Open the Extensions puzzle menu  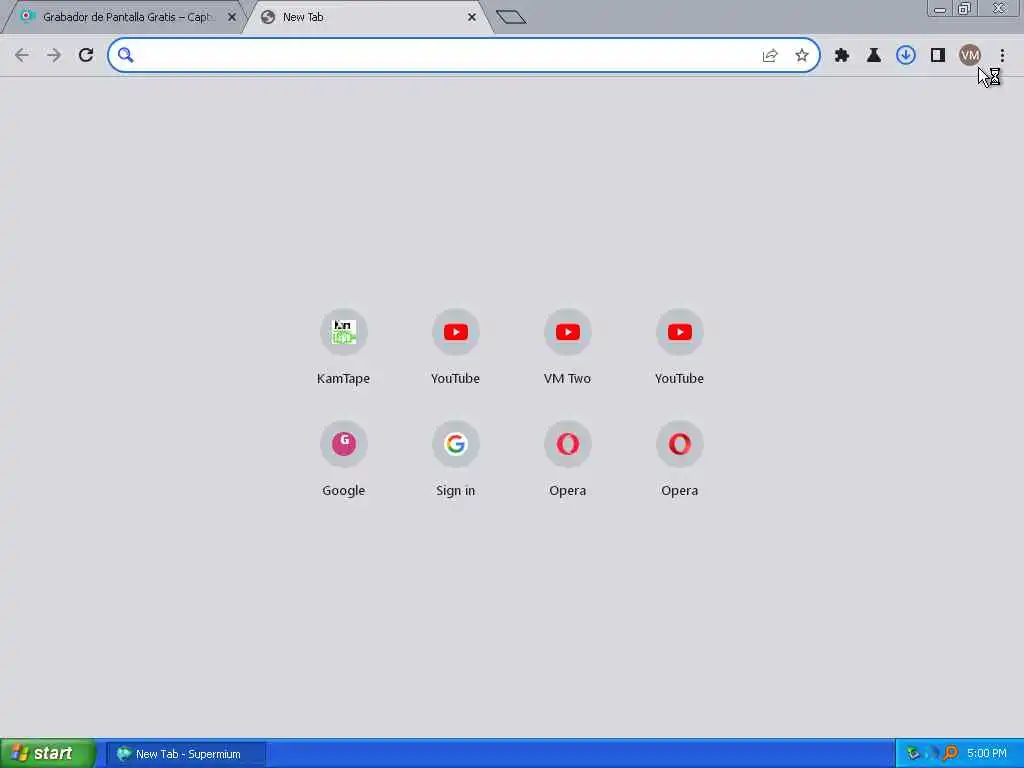(842, 56)
